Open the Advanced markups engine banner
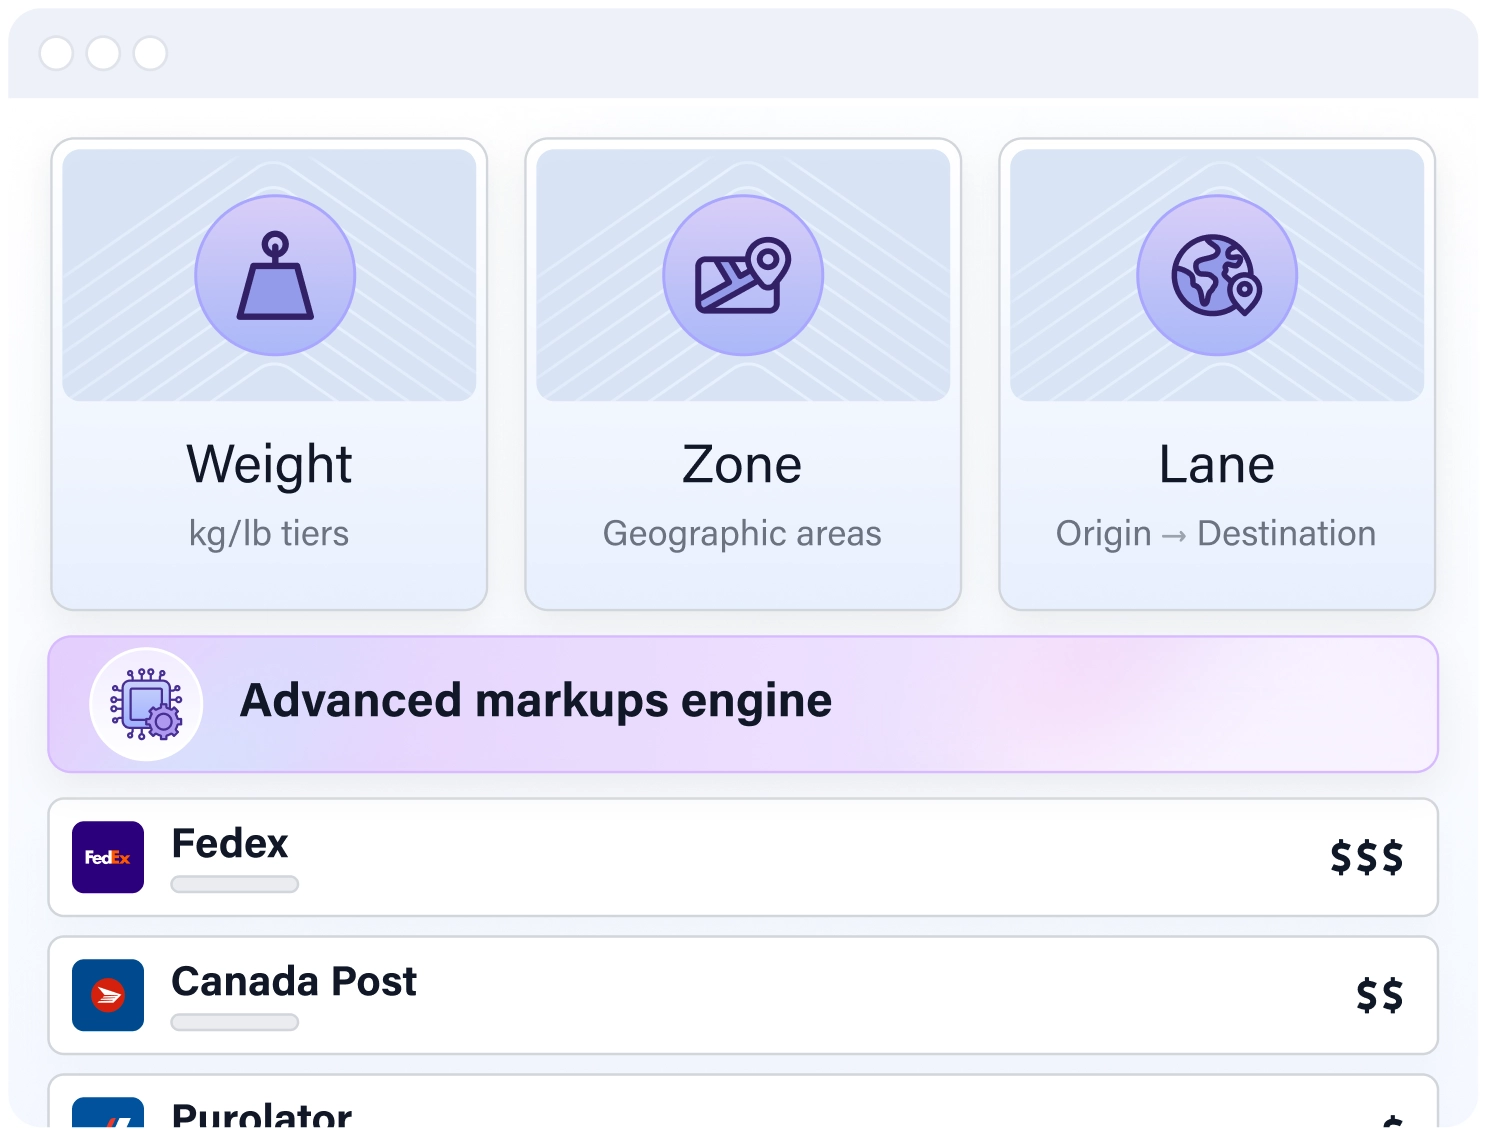 pyautogui.click(x=743, y=704)
